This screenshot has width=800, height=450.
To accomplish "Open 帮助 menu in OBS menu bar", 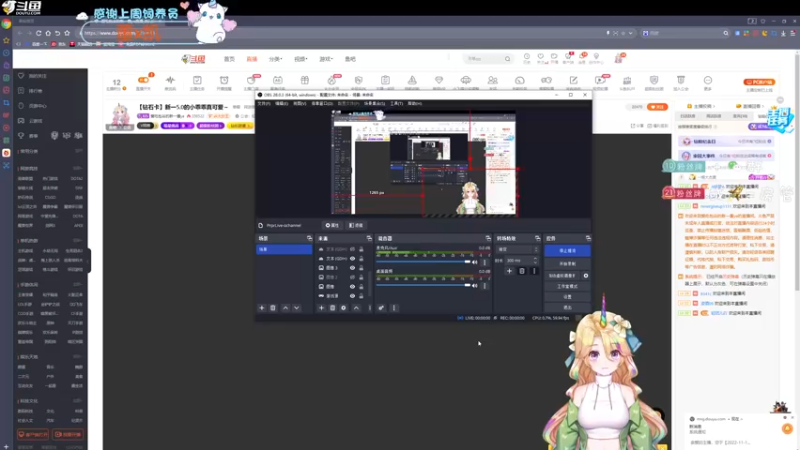I will click(415, 104).
